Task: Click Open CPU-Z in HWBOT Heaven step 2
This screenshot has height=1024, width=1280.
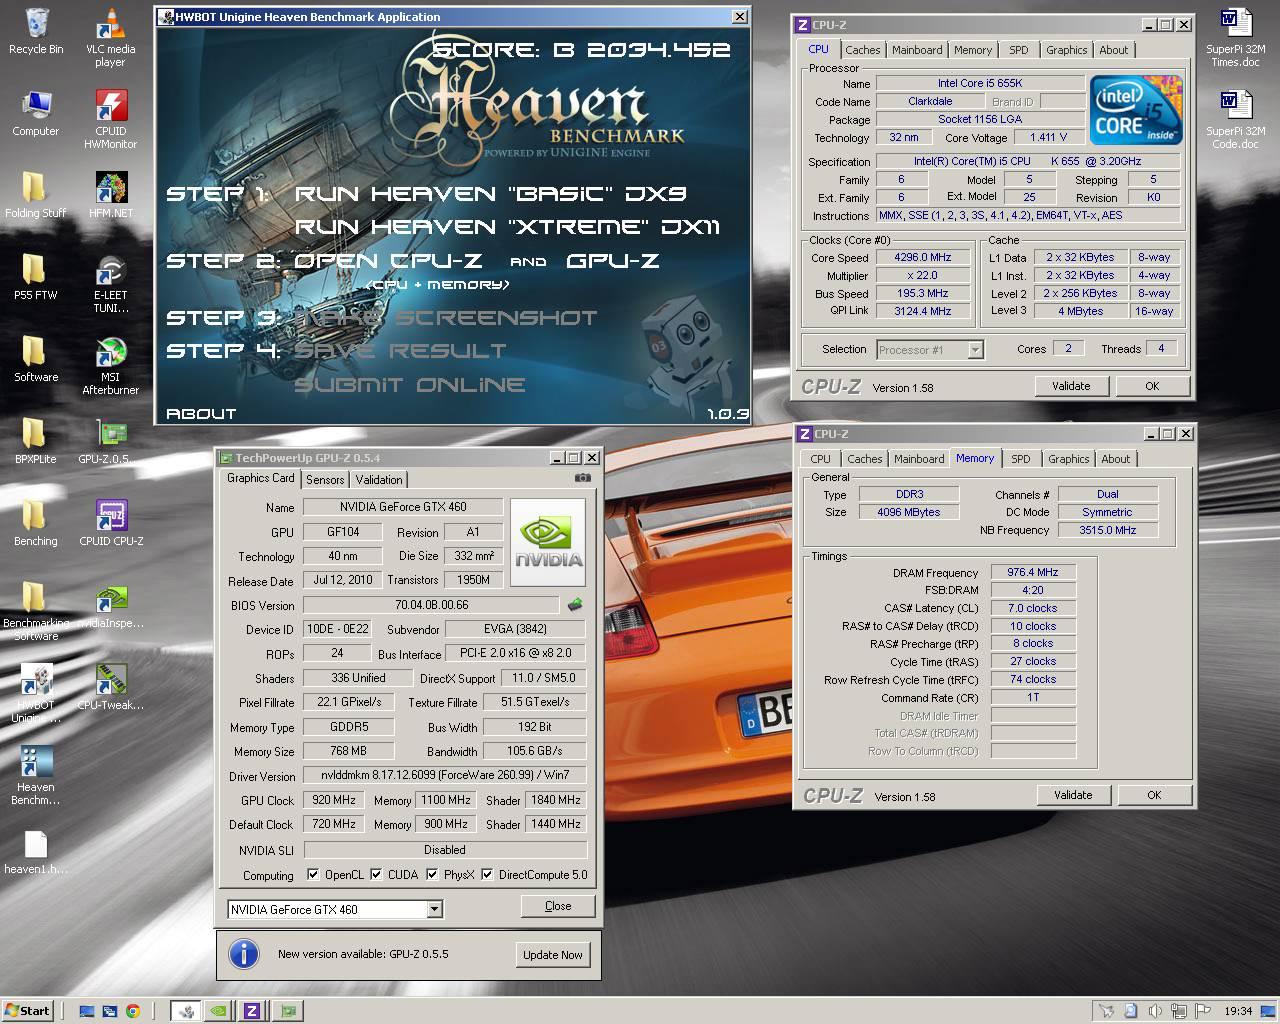Action: coord(388,261)
